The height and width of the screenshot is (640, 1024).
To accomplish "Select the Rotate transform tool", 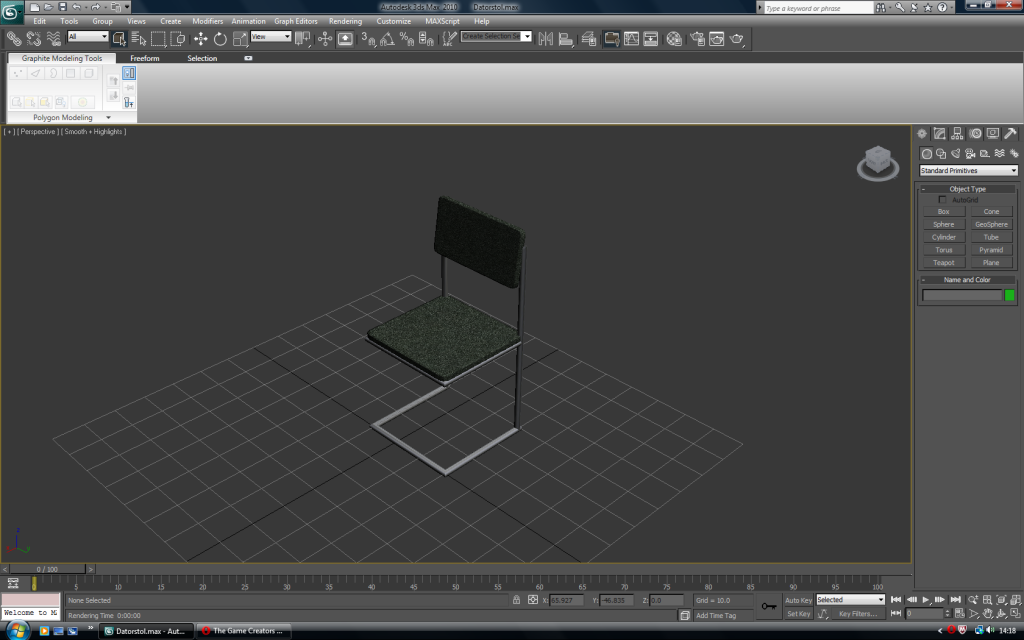I will coord(220,39).
